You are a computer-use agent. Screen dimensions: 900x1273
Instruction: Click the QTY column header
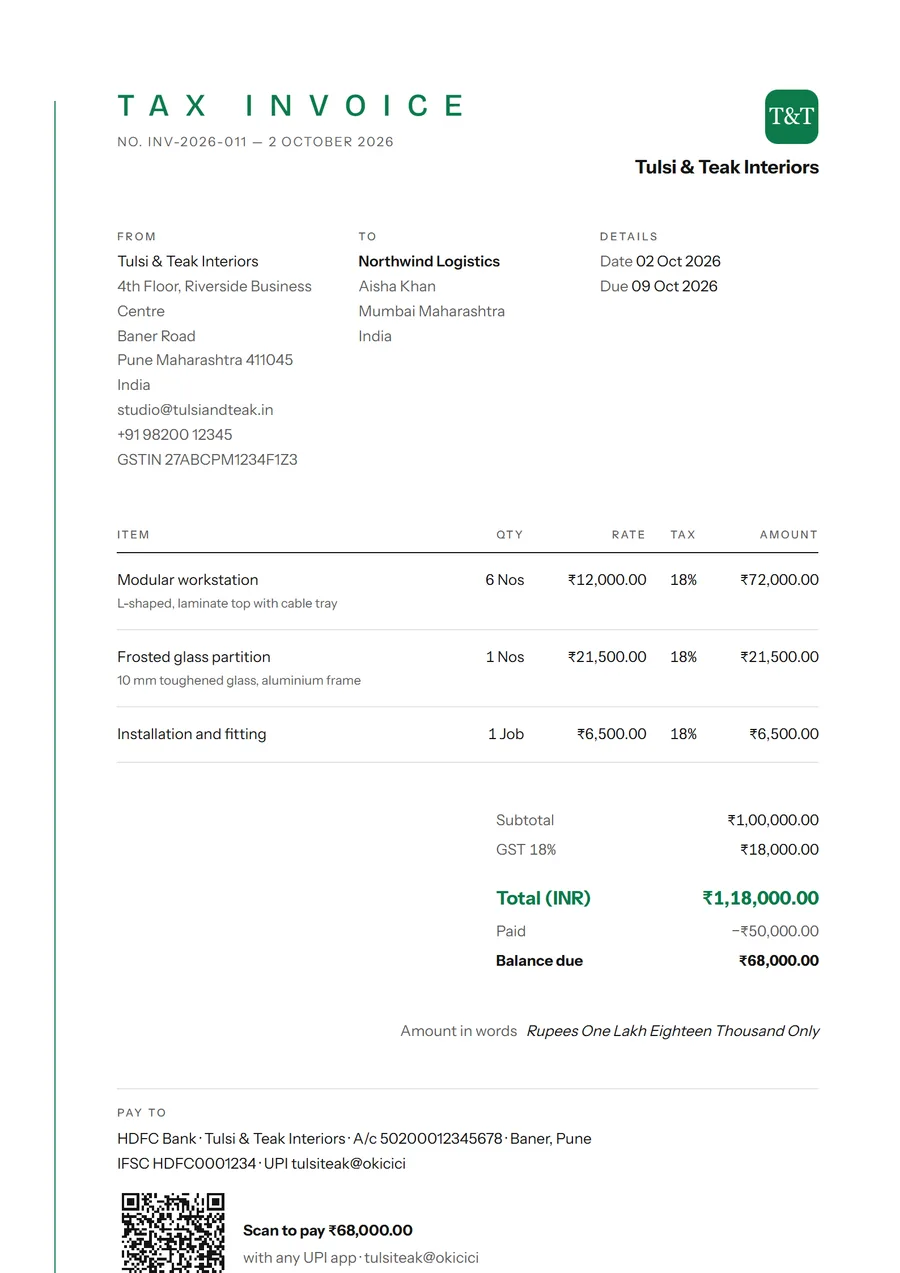point(510,535)
